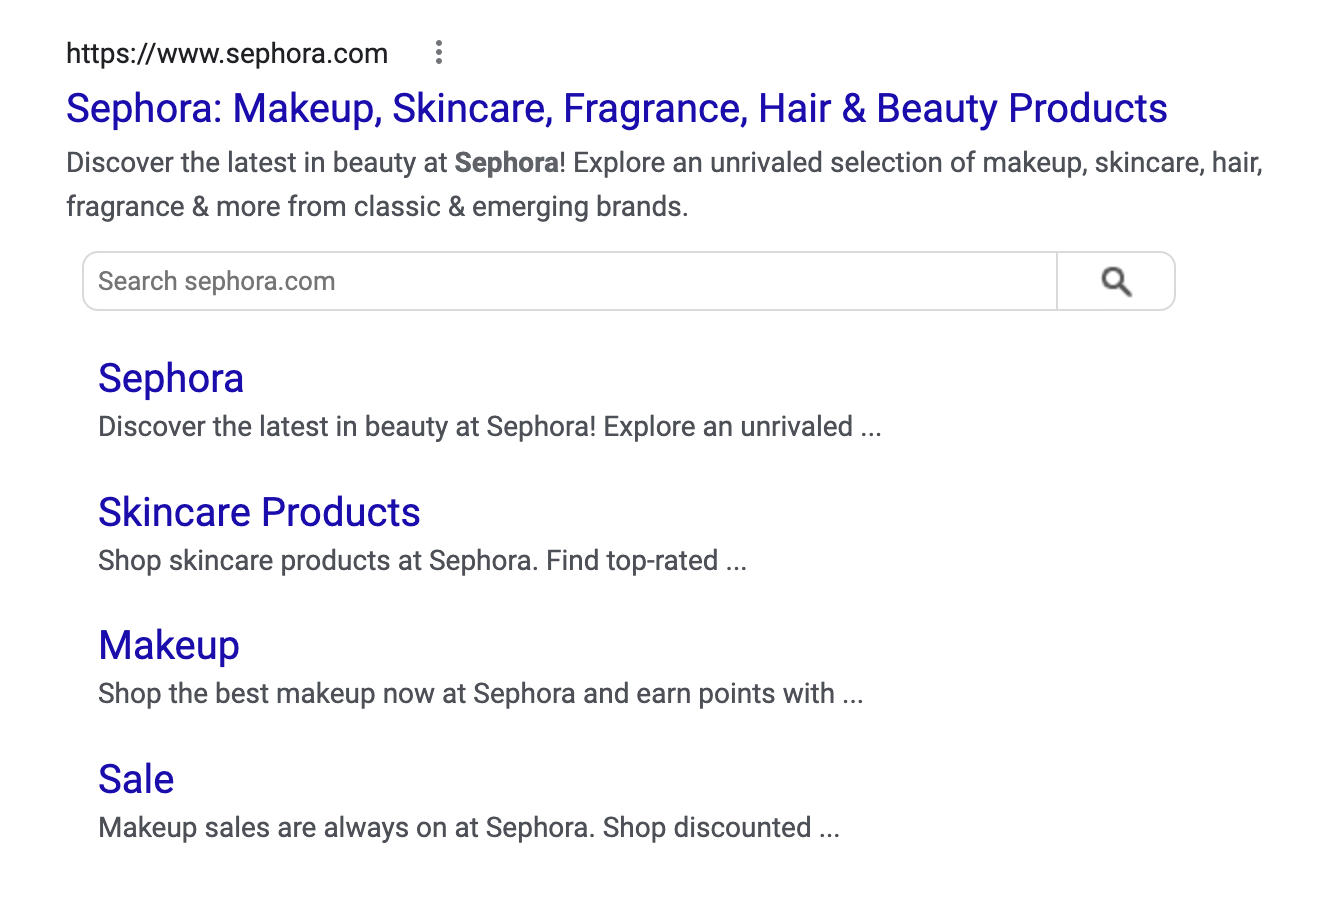The height and width of the screenshot is (900, 1330).
Task: Click the ellipsis after 'Shop discounted'
Action: [x=829, y=830]
